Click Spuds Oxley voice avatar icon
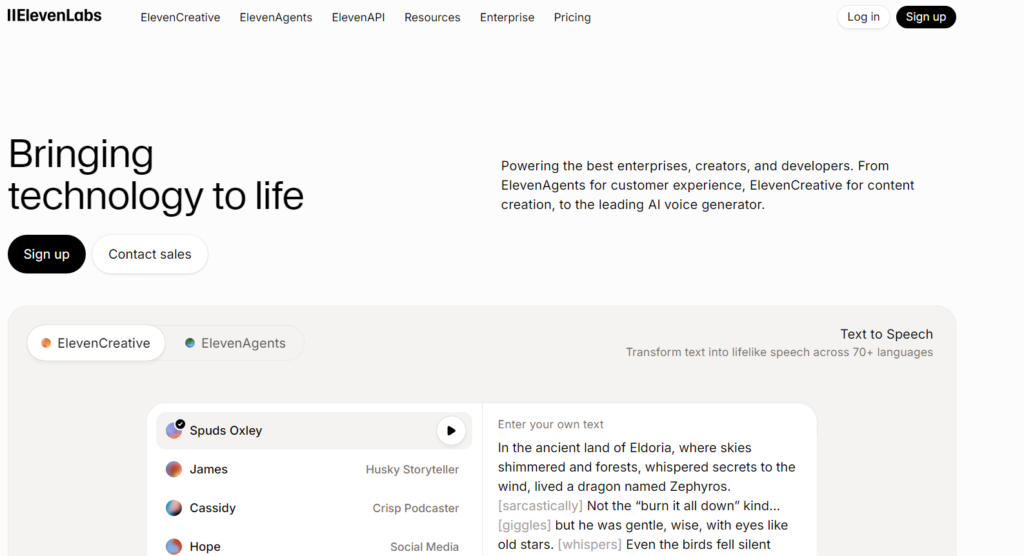 click(174, 431)
